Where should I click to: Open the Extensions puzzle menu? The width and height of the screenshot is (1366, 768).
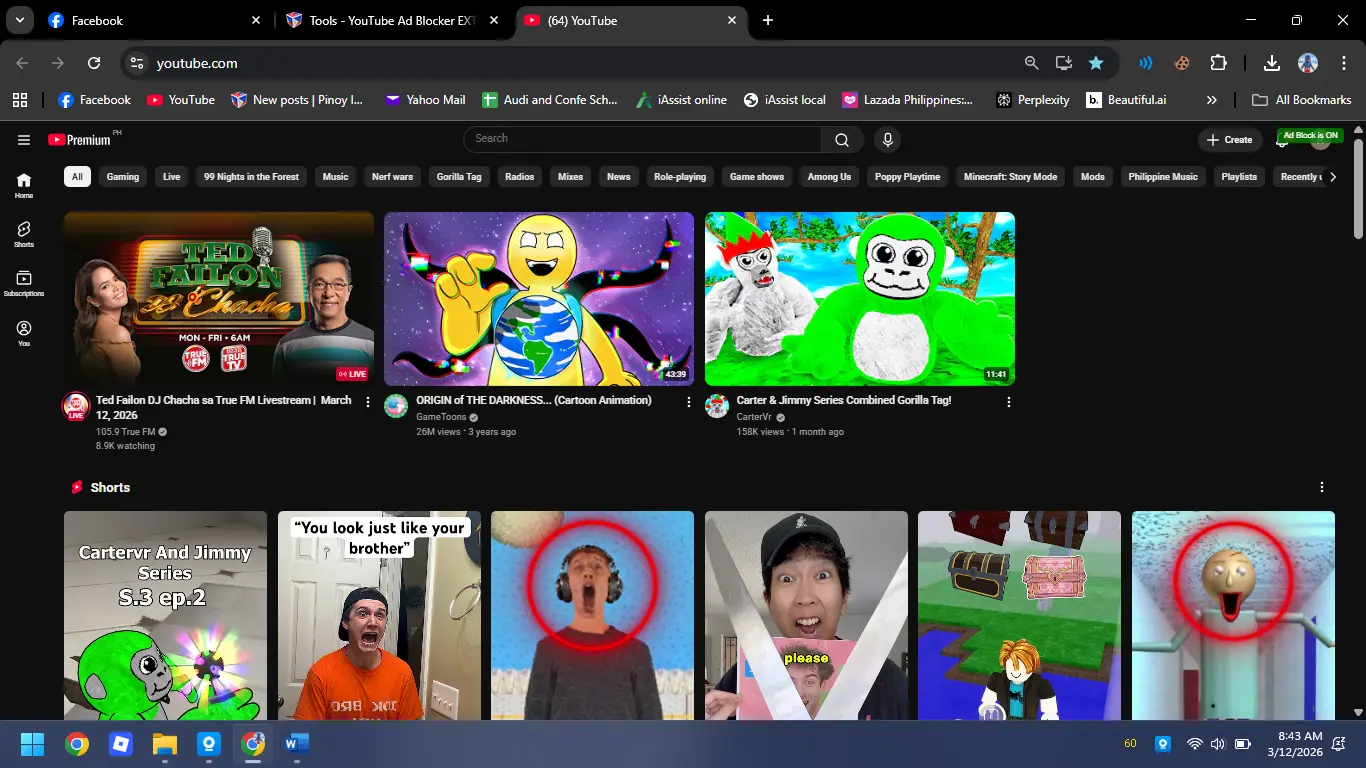1218,63
